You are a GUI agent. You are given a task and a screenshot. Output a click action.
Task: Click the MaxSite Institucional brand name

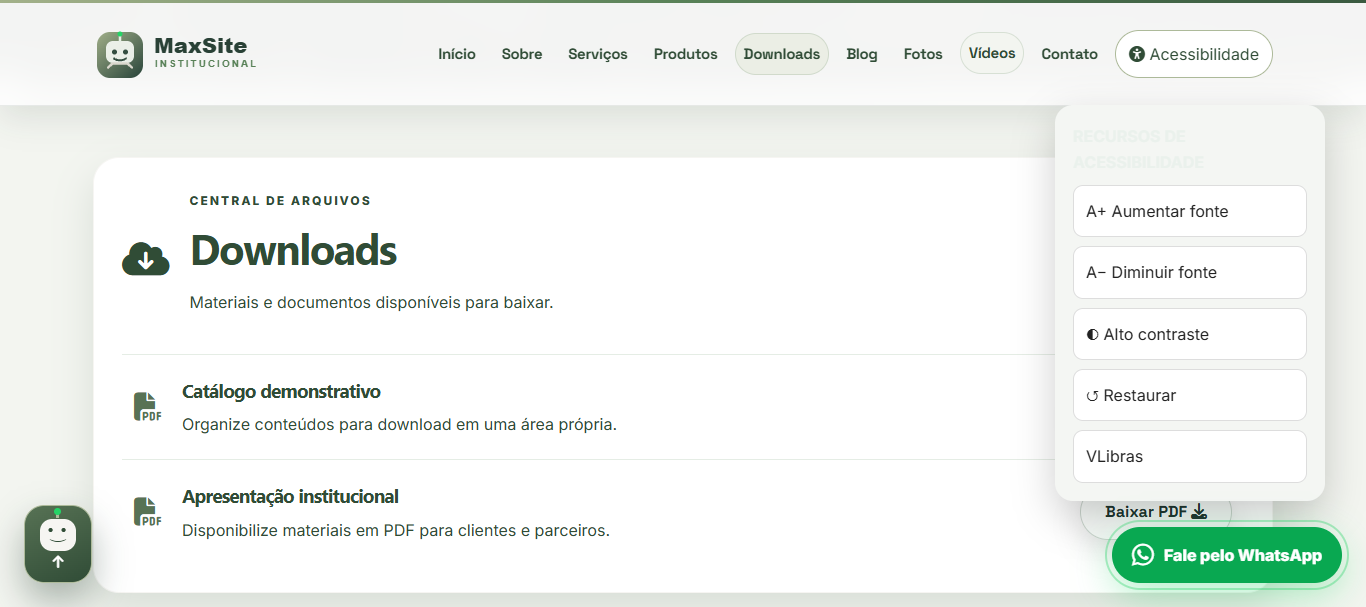[x=206, y=54]
